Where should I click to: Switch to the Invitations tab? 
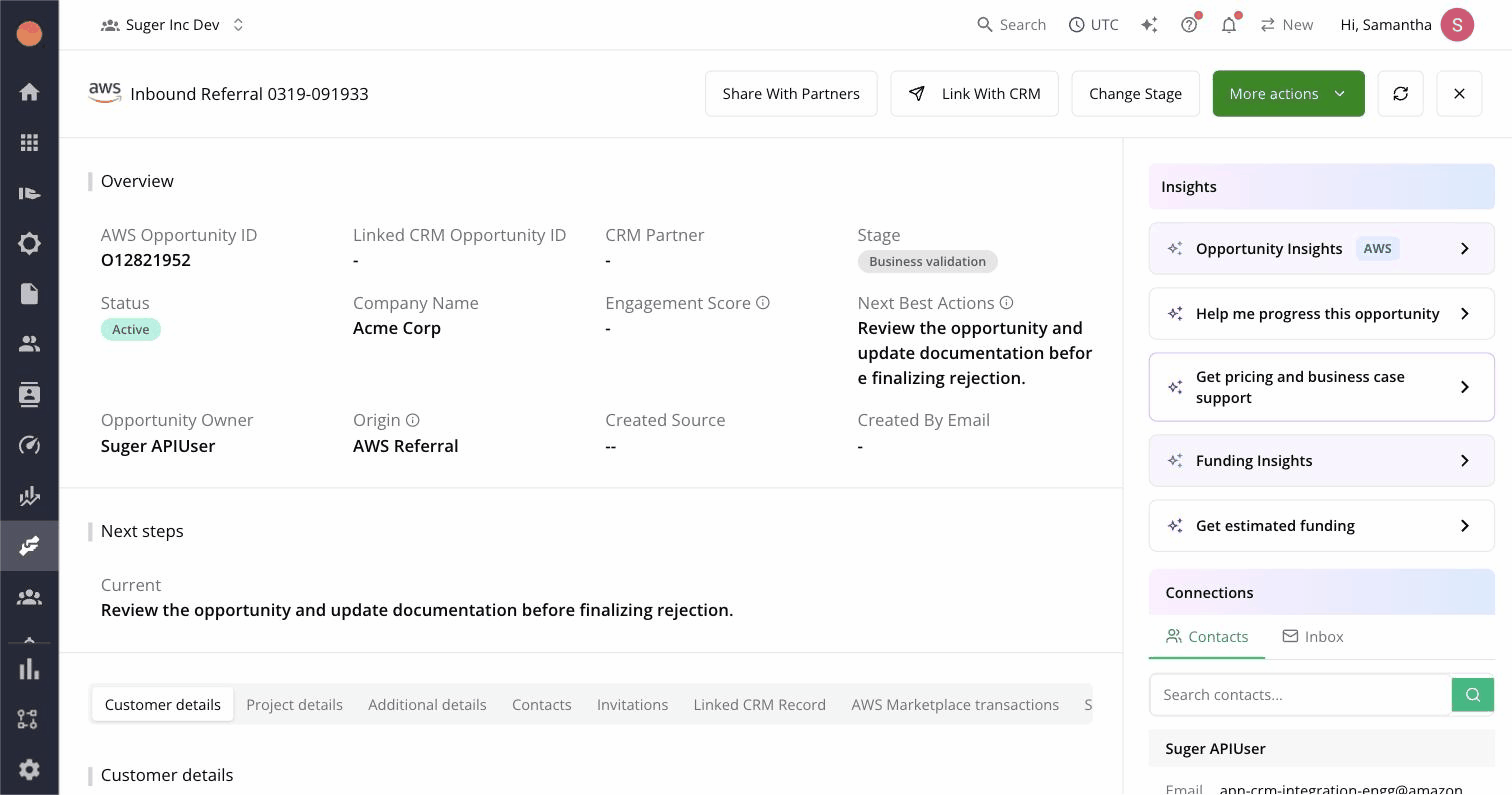coord(632,704)
